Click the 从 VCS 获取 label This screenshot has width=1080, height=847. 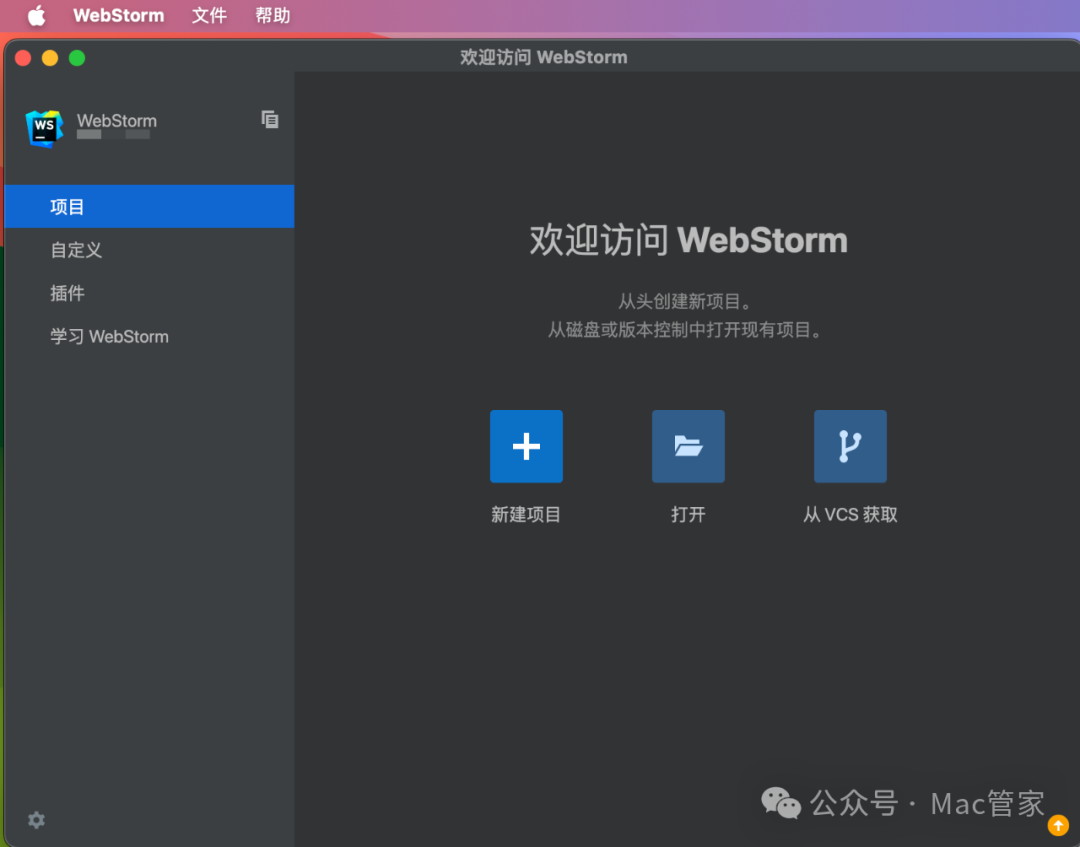coord(850,514)
